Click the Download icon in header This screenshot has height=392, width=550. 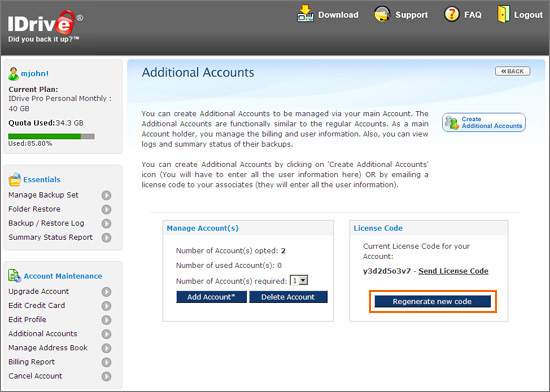pyautogui.click(x=306, y=14)
